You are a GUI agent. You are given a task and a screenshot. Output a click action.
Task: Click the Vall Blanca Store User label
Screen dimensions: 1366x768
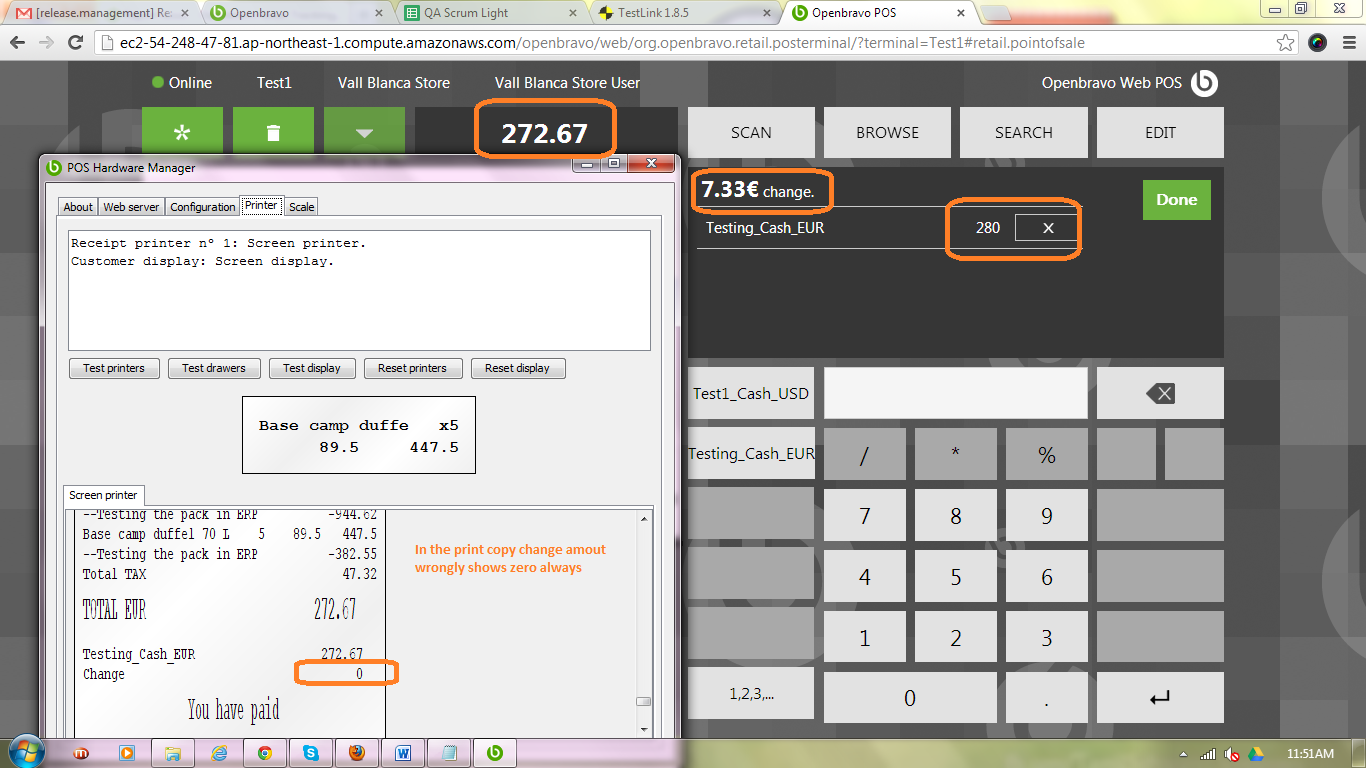567,83
